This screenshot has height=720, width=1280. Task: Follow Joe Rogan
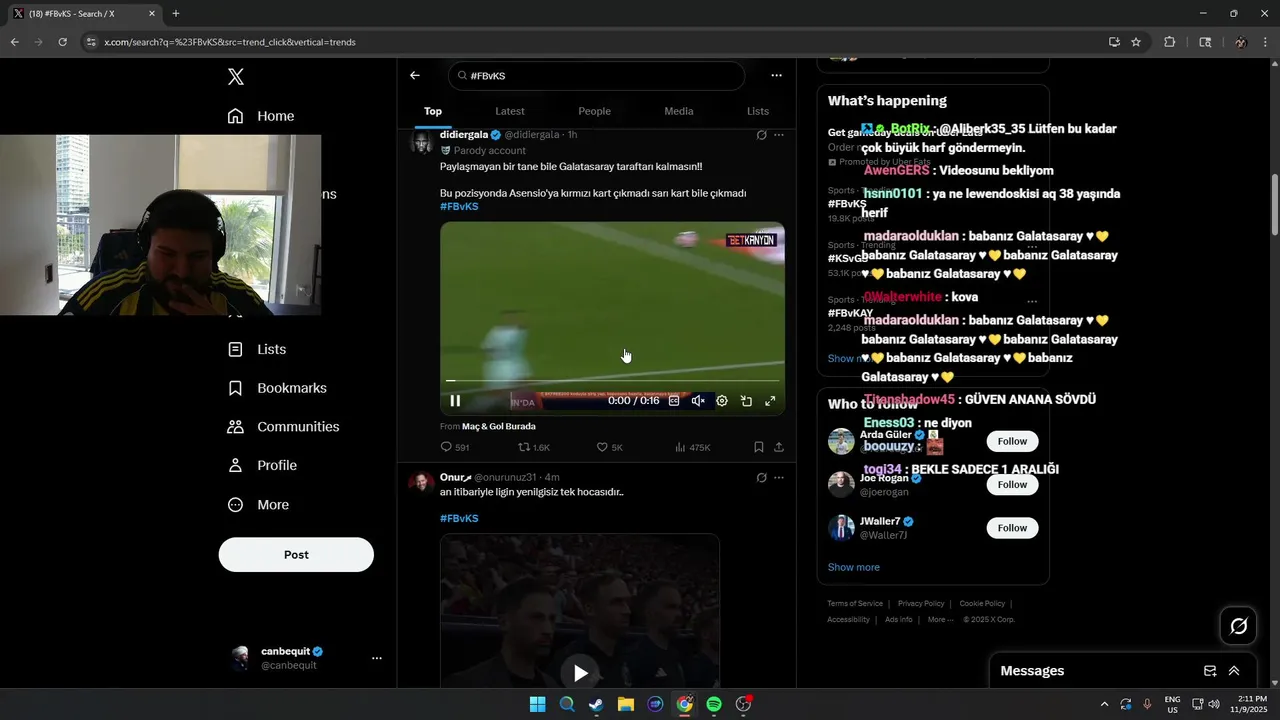coord(1012,484)
